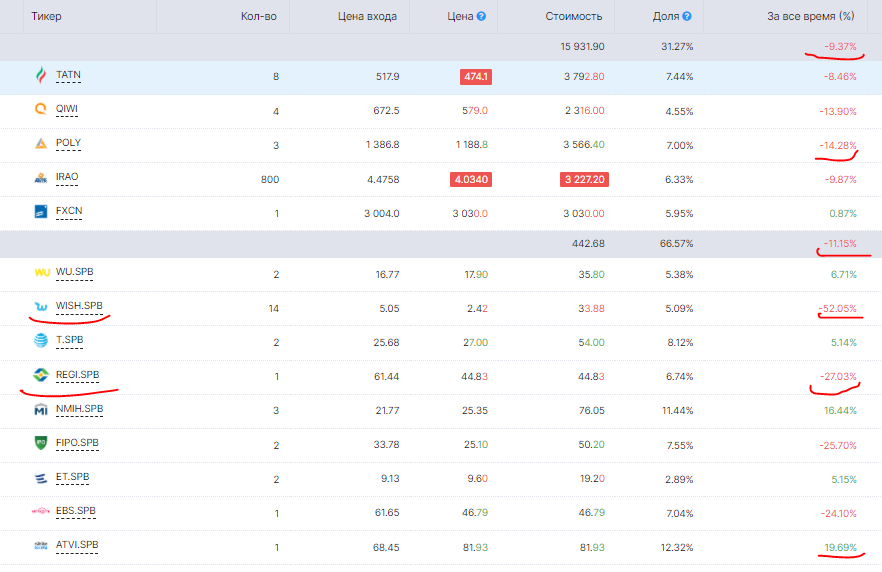Screen dimensions: 882x572
Task: Click the IRAO logo icon
Action: [x=40, y=178]
